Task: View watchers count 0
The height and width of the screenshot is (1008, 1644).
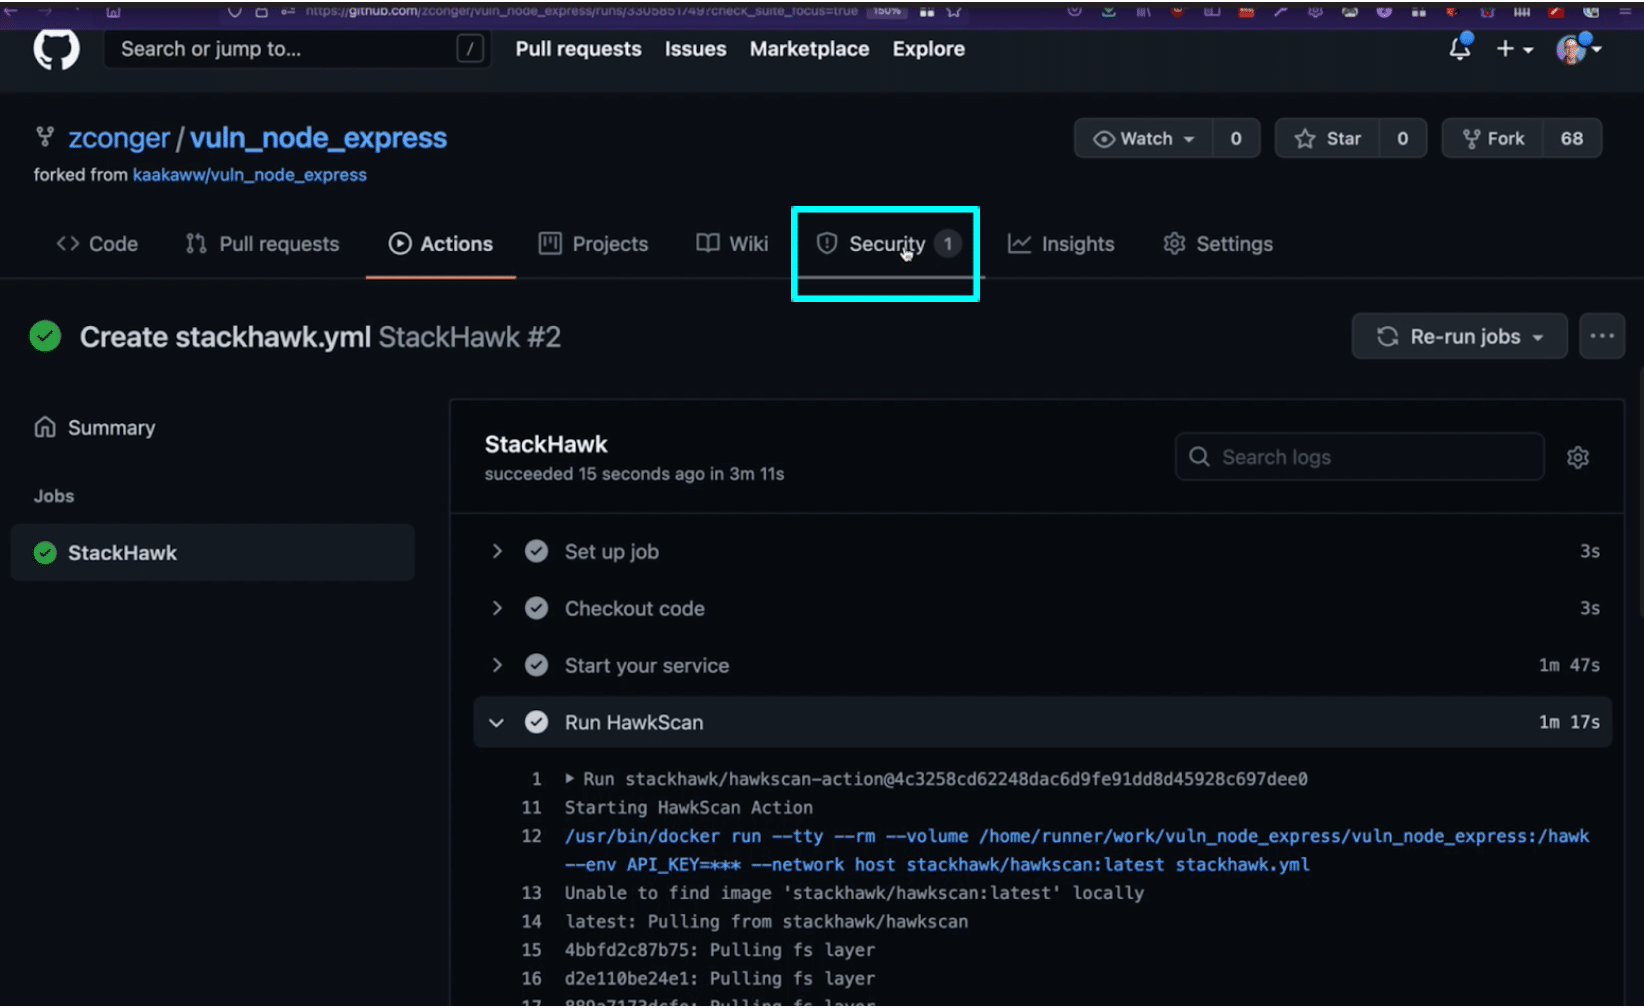Action: (x=1236, y=139)
